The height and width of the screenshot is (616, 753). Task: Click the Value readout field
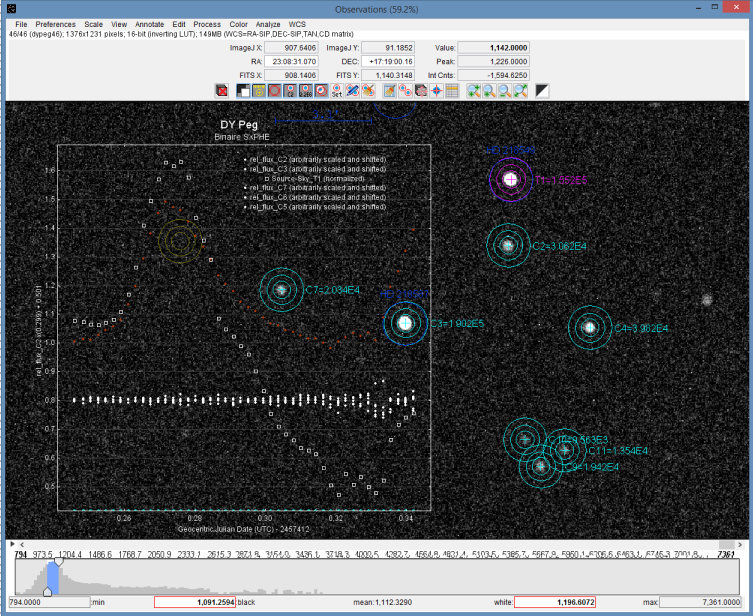(x=494, y=48)
